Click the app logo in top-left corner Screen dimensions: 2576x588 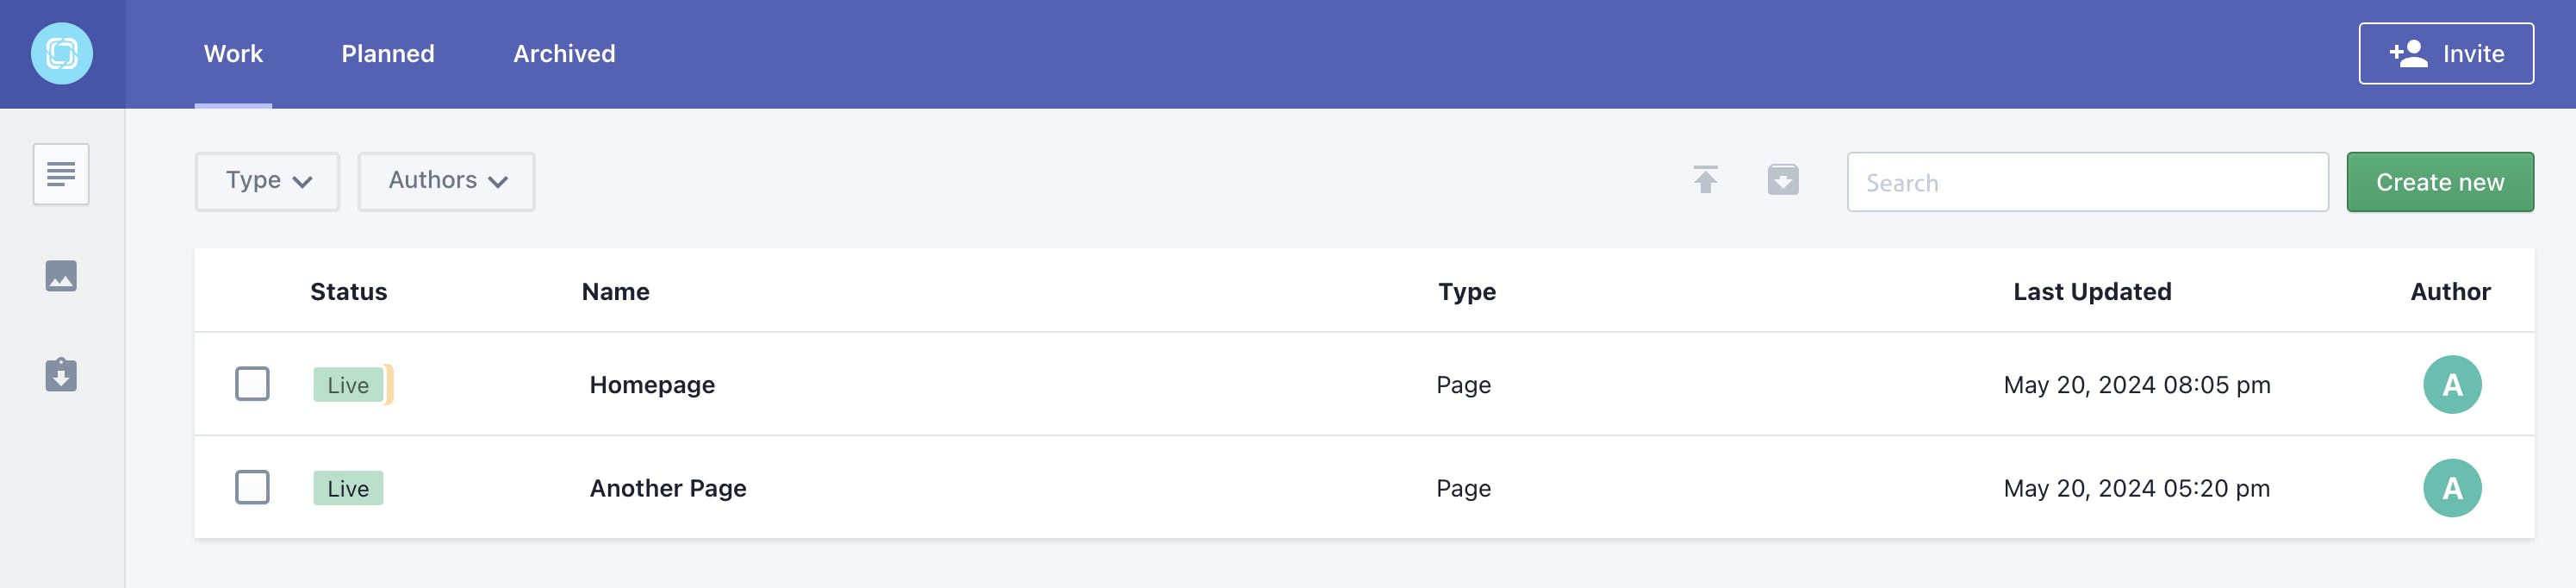(x=62, y=54)
